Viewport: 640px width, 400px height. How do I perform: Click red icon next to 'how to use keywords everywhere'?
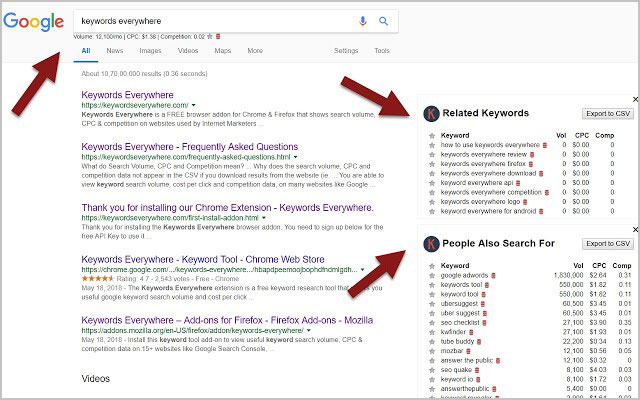click(x=545, y=145)
